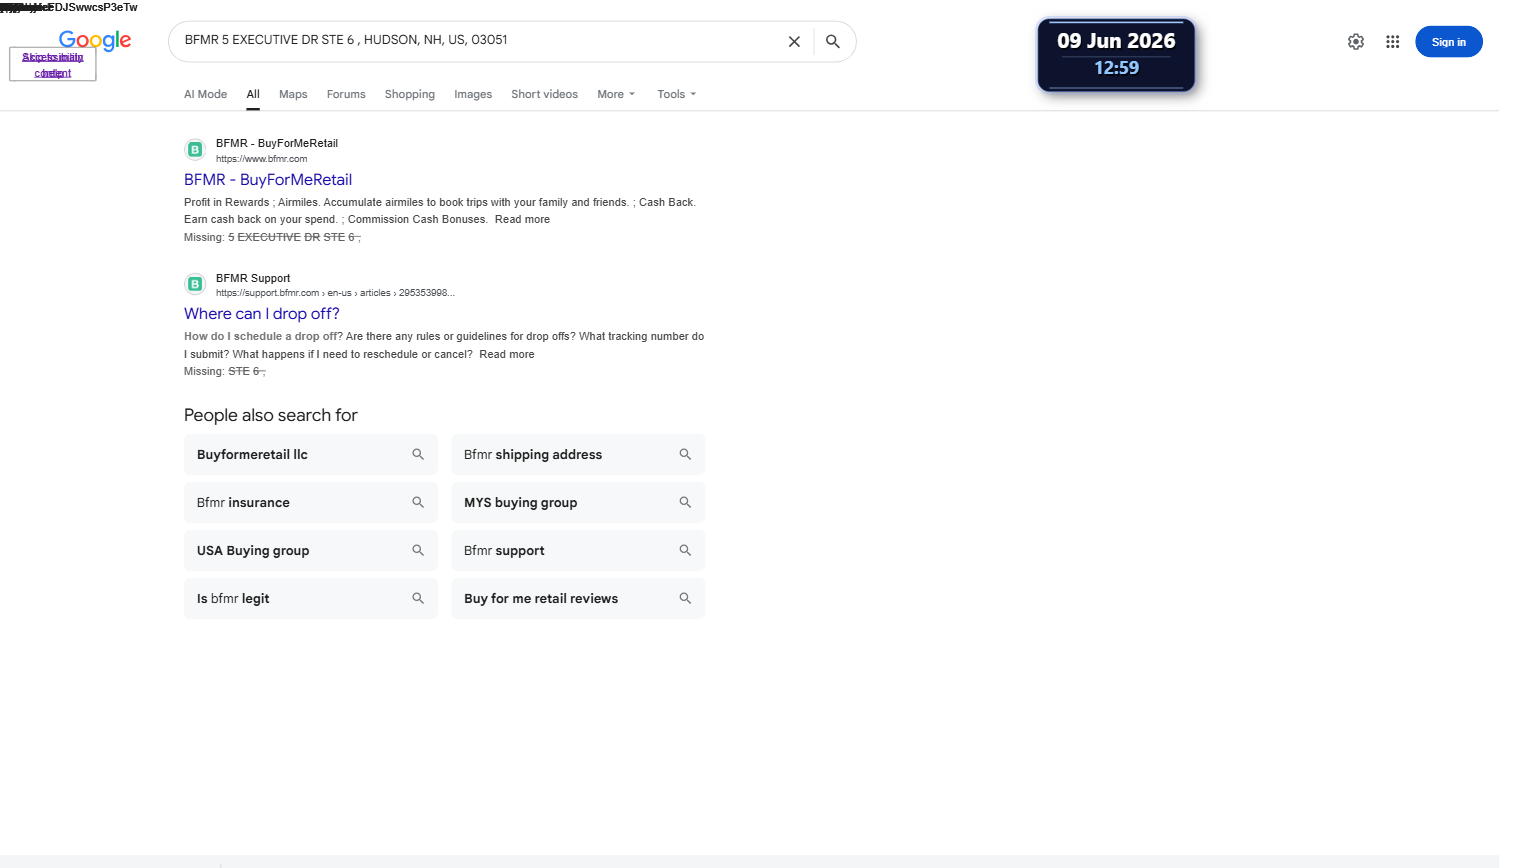Click search icon beside Buy for me retail reviews
Image resolution: width=1517 pixels, height=868 pixels.
click(x=685, y=598)
